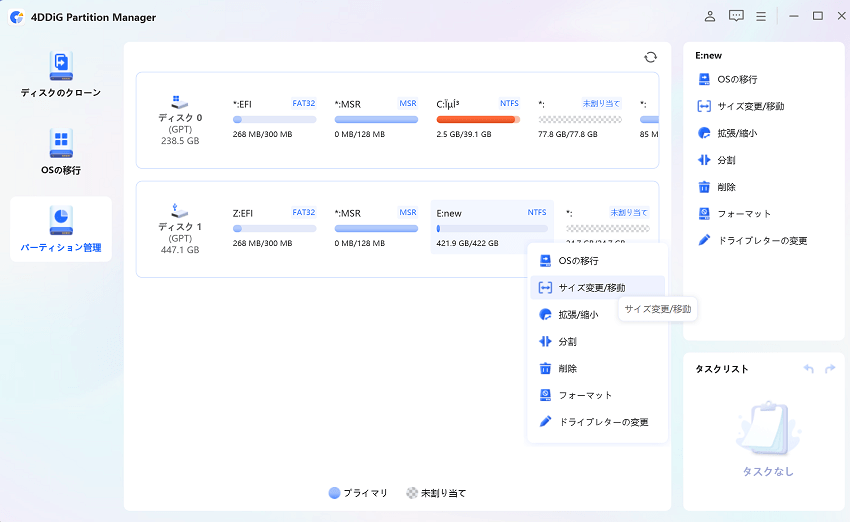Click the ディスク 0 drive icon
Viewport: 850px width, 522px height.
(x=179, y=102)
